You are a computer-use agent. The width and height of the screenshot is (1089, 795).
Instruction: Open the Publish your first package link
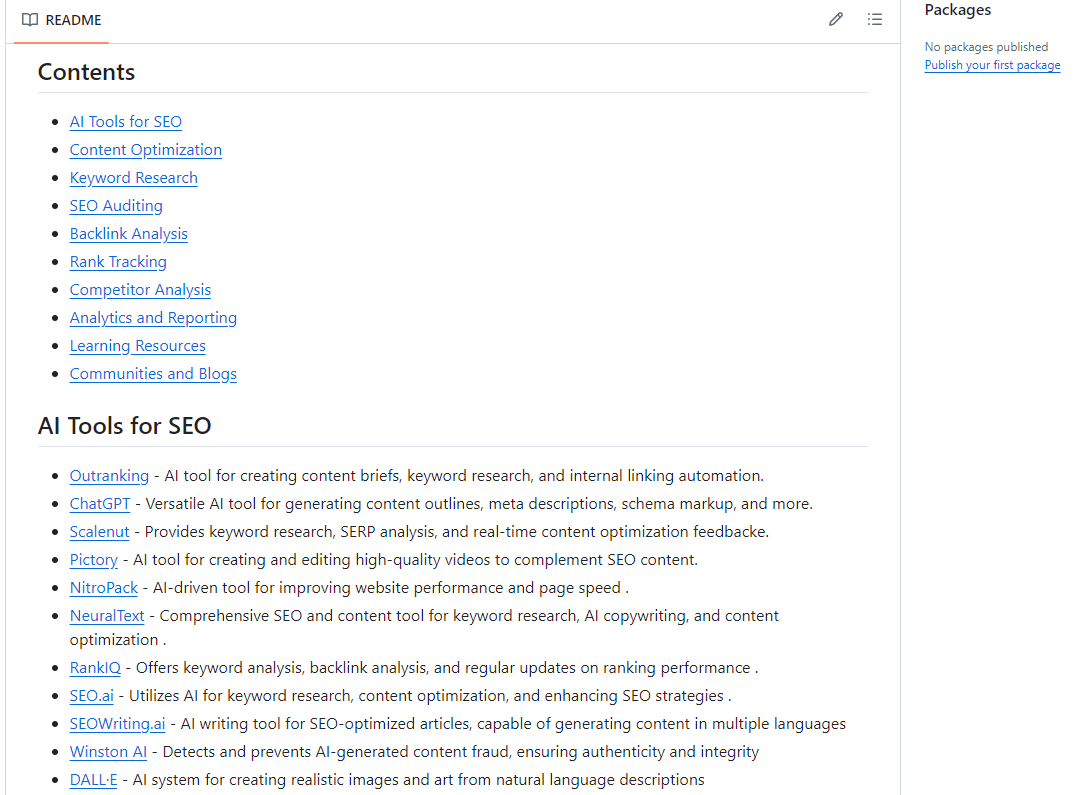[x=992, y=64]
